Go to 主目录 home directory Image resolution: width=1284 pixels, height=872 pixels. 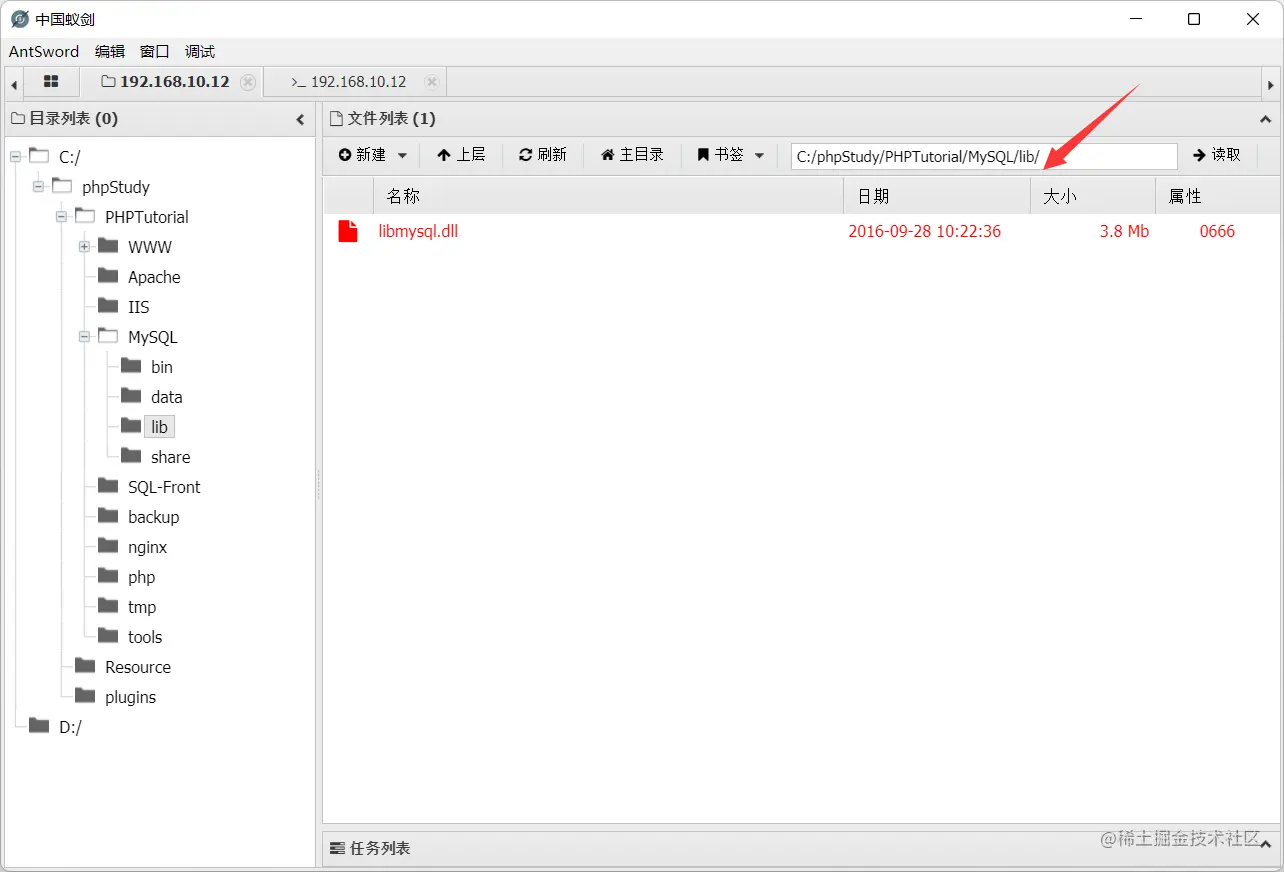click(632, 155)
